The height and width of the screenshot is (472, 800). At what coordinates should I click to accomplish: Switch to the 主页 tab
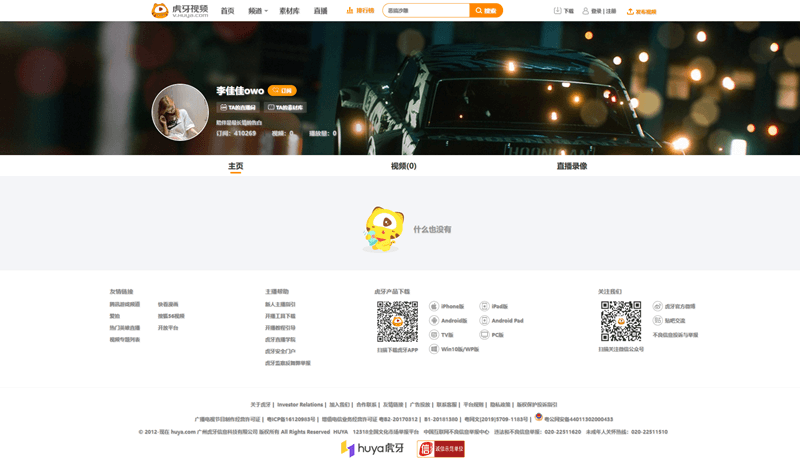(x=236, y=166)
